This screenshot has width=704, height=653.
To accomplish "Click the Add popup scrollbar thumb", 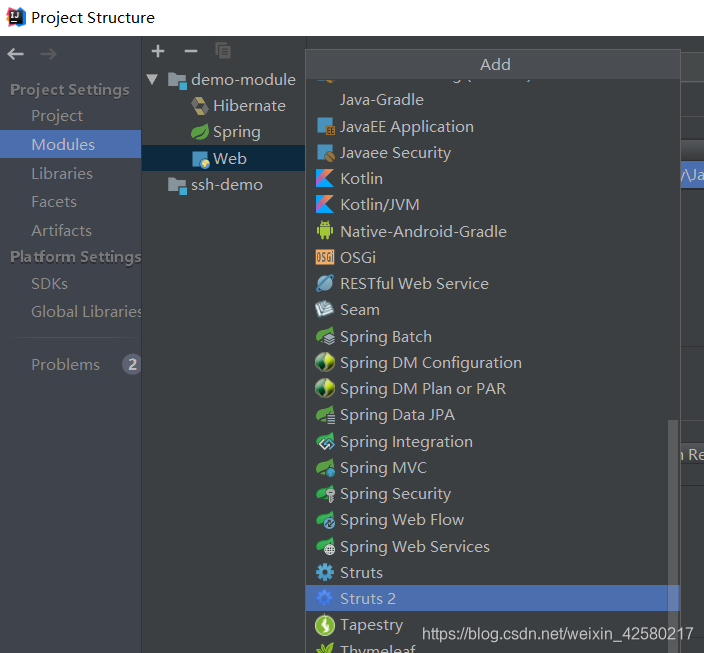I will point(673,534).
